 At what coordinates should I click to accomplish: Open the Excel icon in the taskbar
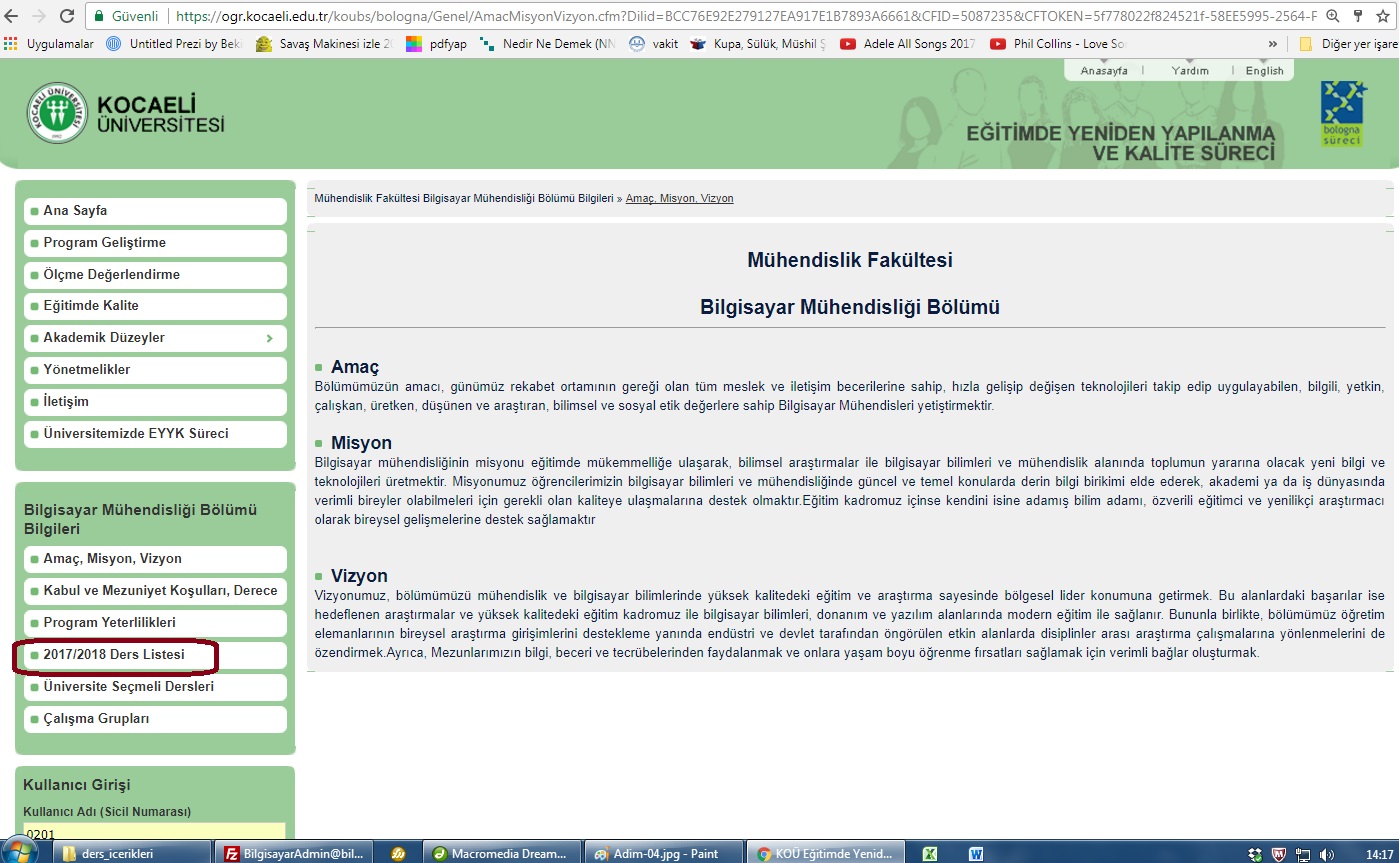tap(929, 853)
